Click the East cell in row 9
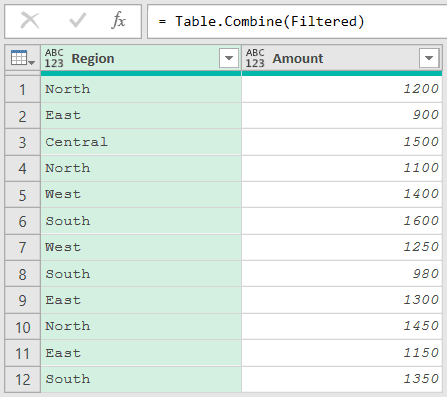This screenshot has height=397, width=447. tap(141, 300)
